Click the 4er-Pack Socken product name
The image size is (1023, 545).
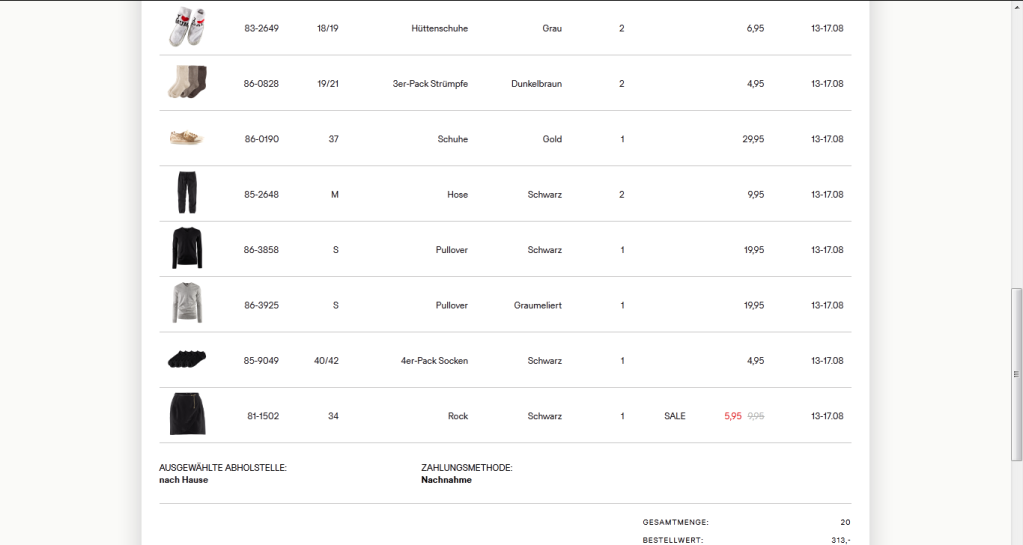coord(434,361)
